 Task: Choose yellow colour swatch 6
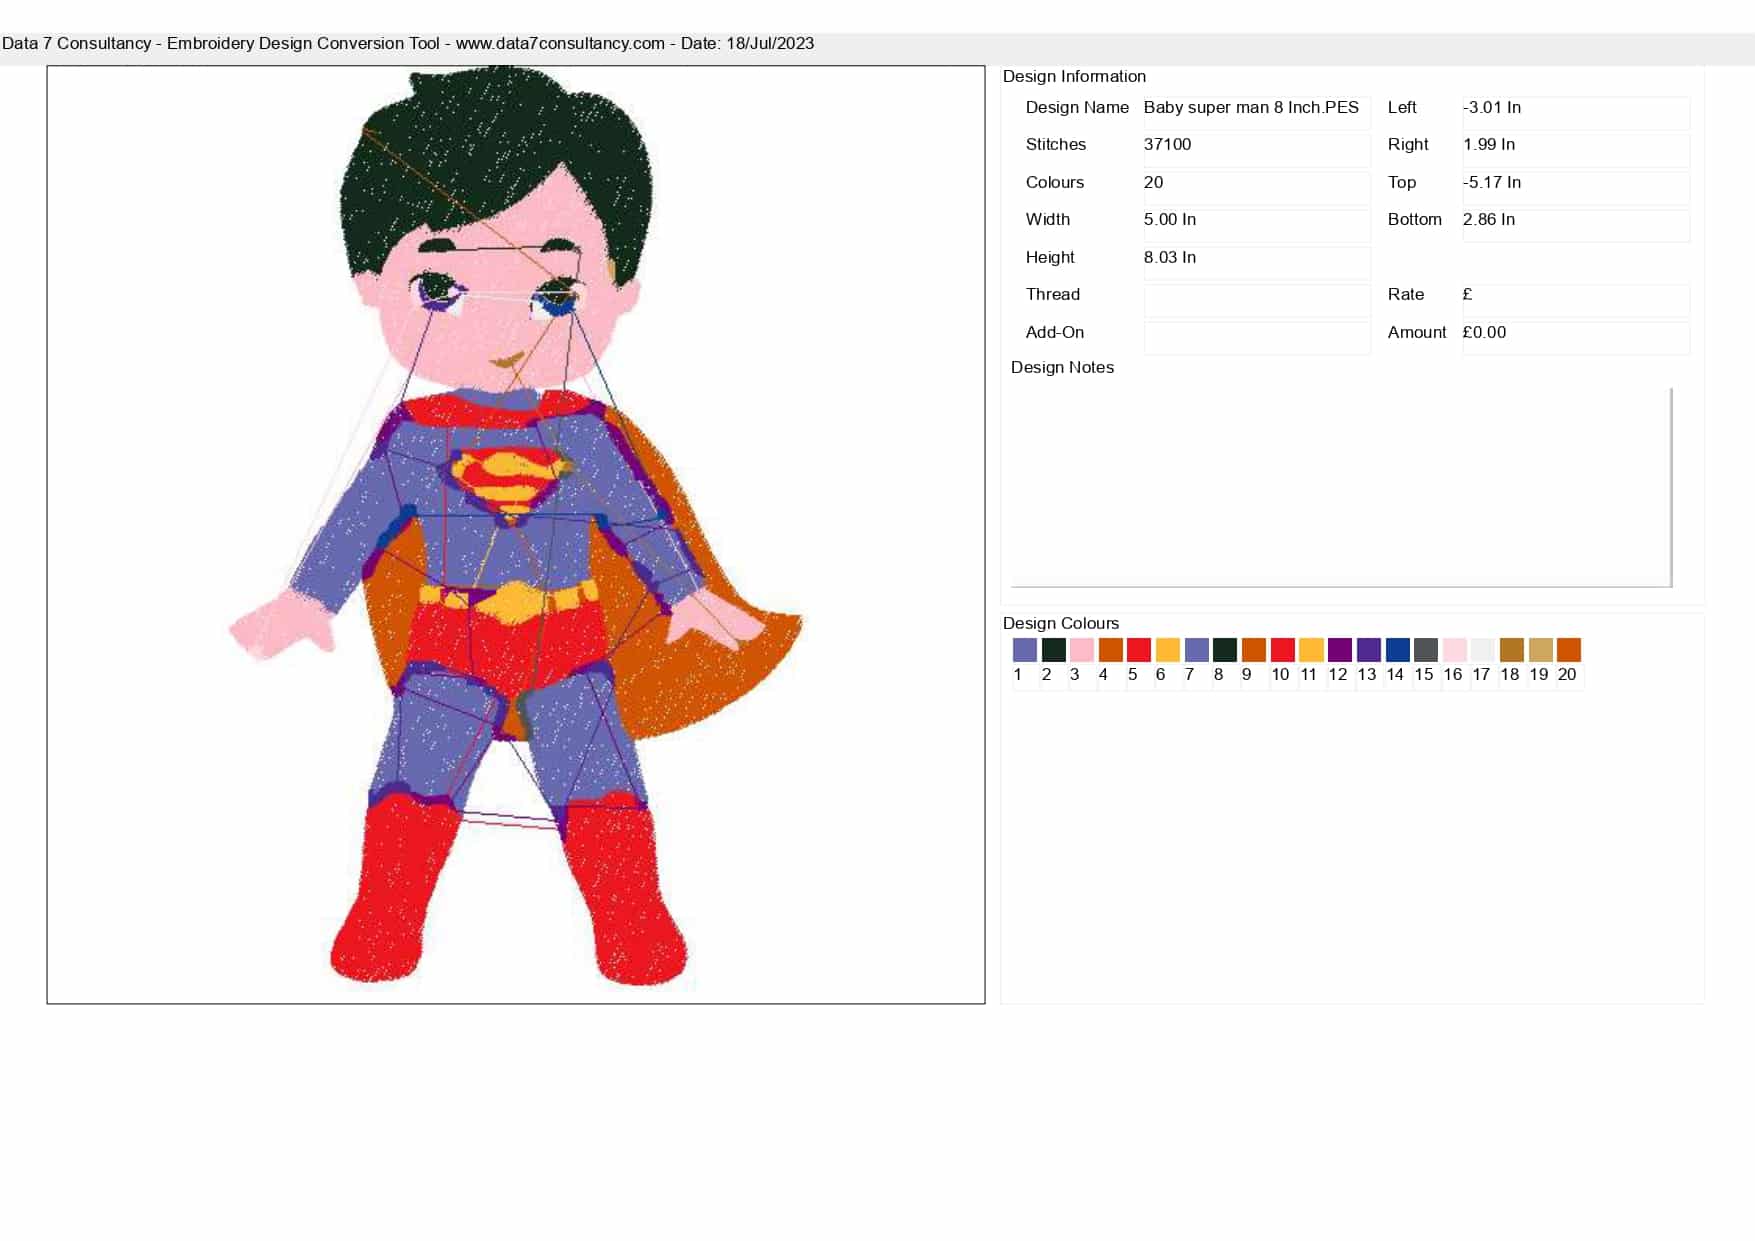[x=1167, y=650]
